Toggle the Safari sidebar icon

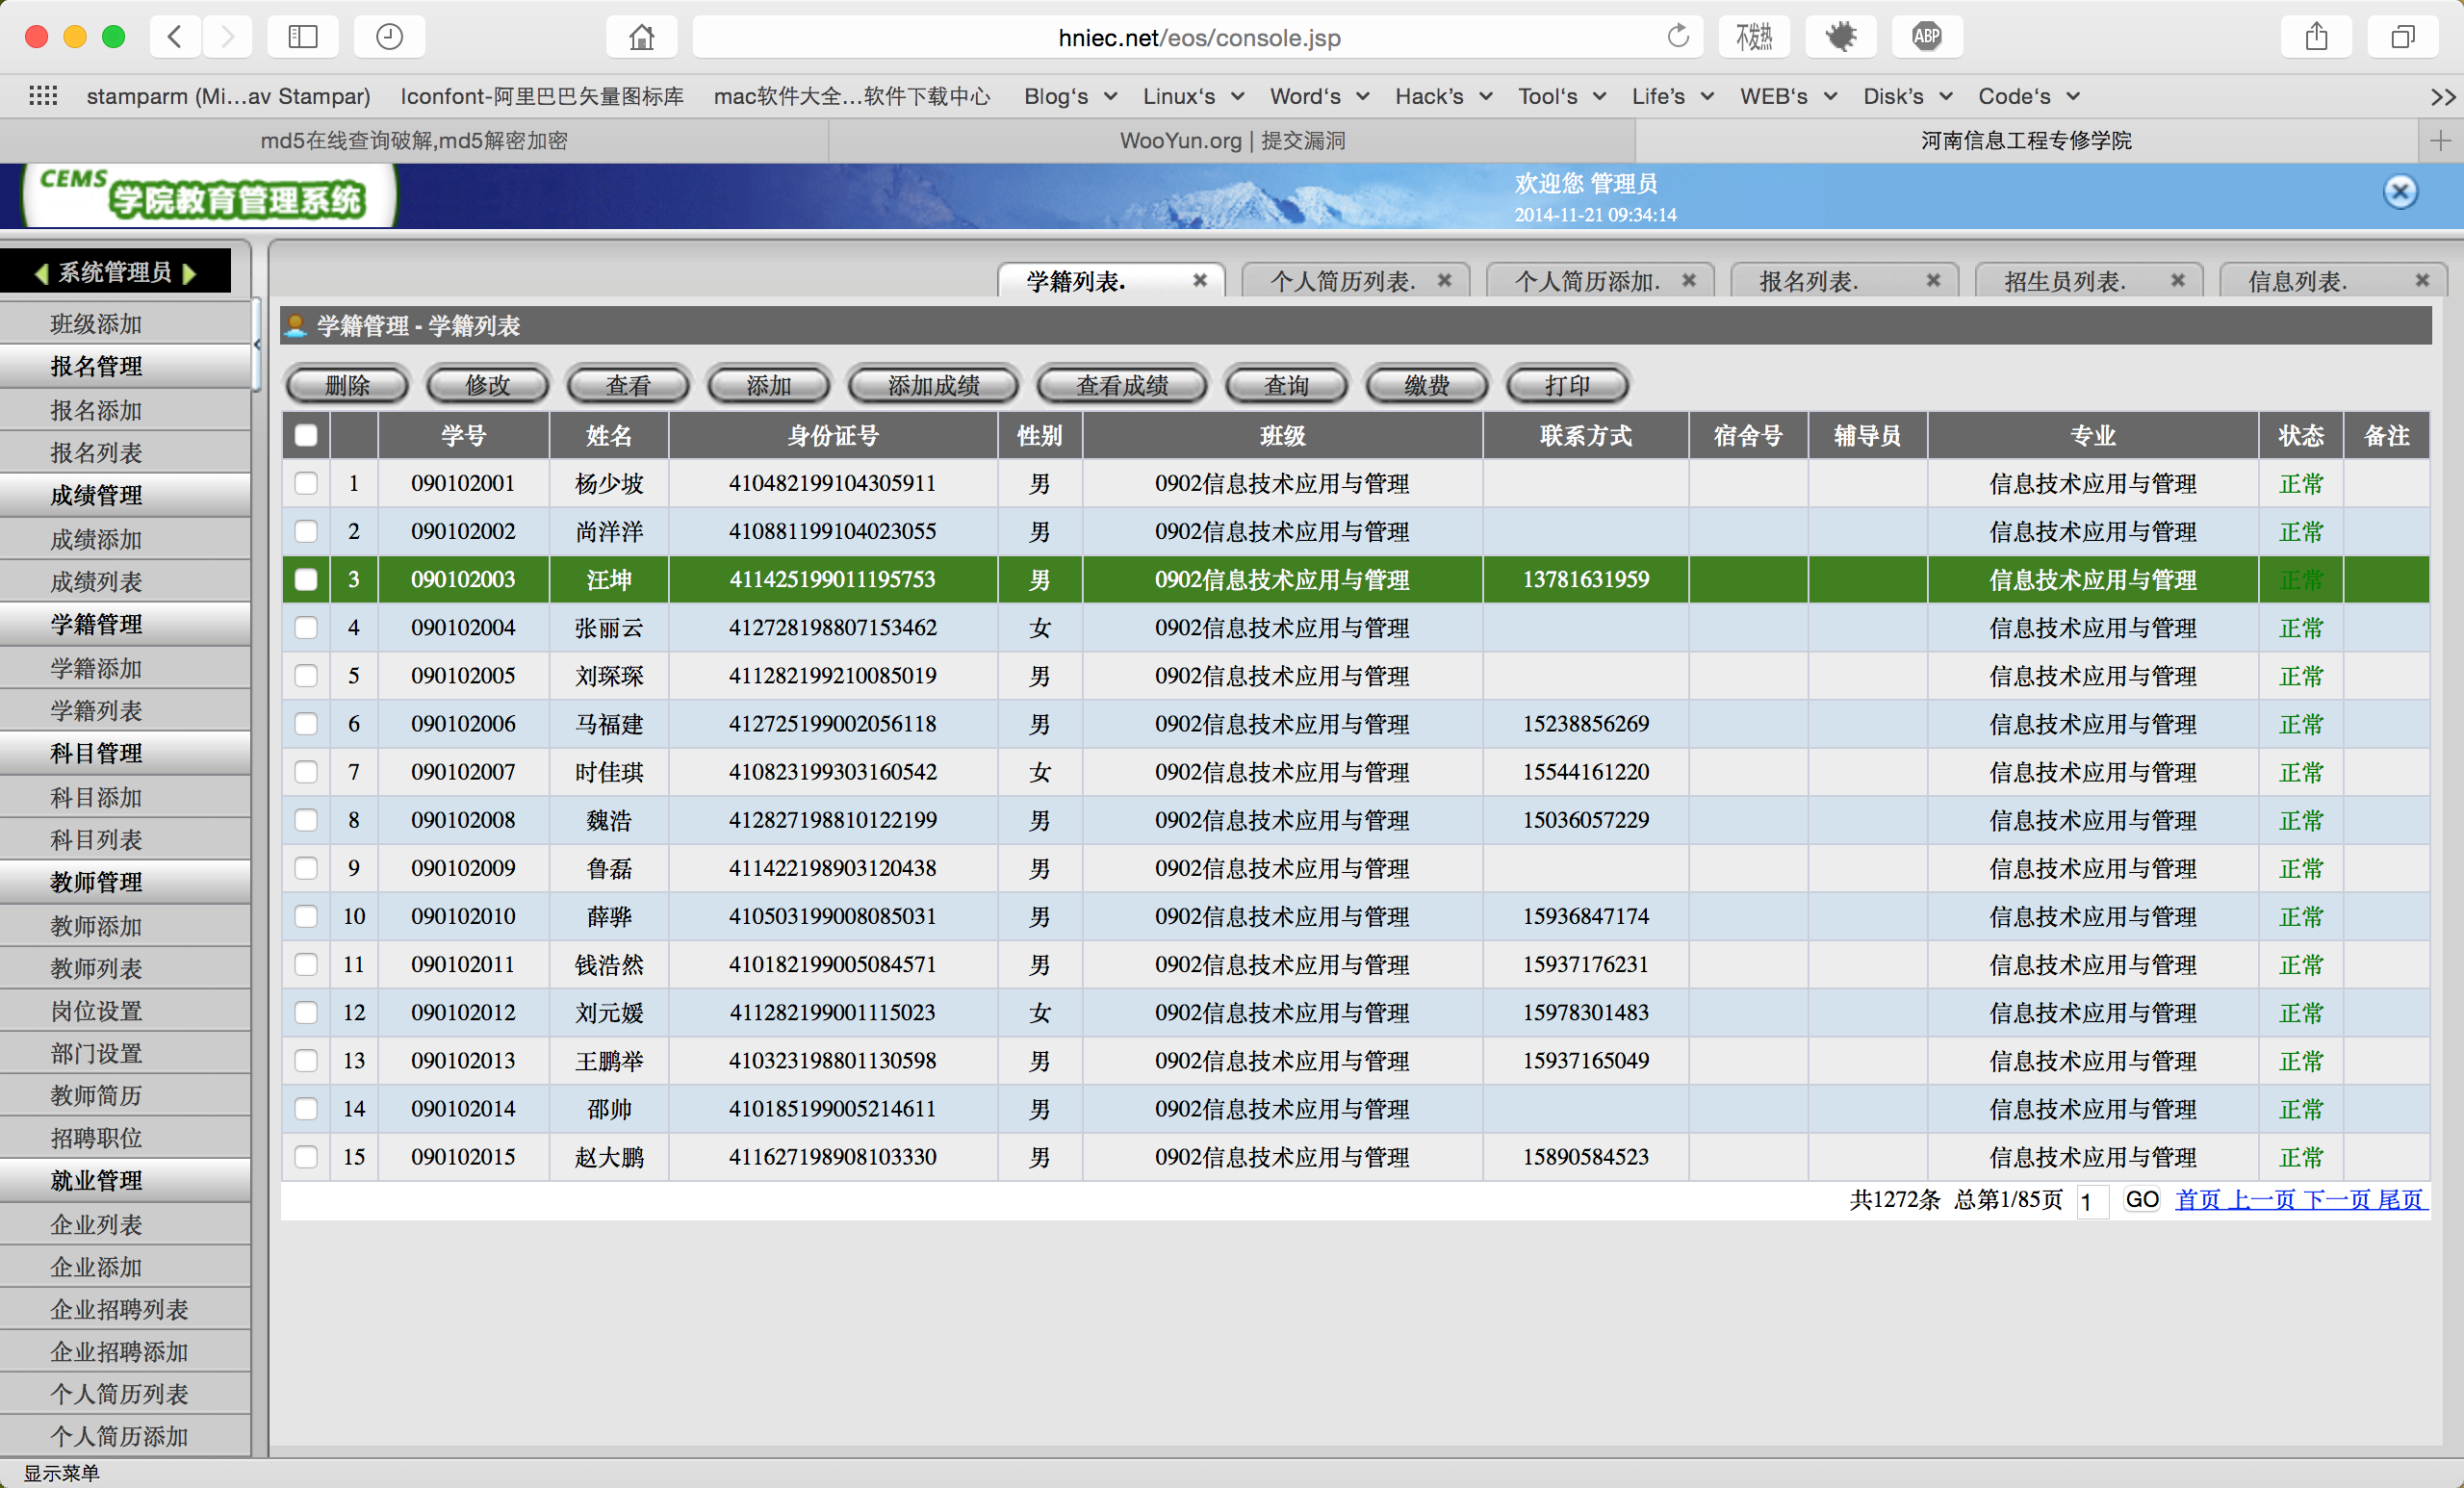(x=302, y=37)
